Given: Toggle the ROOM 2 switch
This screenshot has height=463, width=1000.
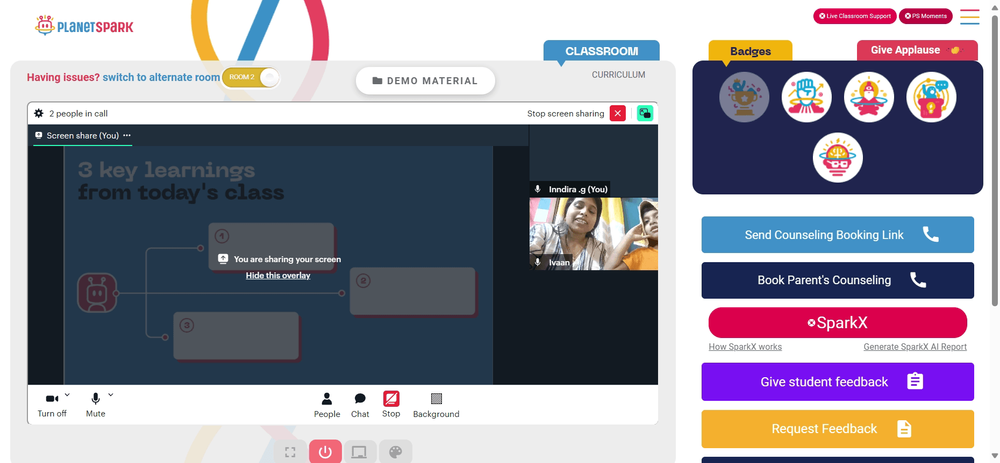Looking at the screenshot, I should click(251, 77).
